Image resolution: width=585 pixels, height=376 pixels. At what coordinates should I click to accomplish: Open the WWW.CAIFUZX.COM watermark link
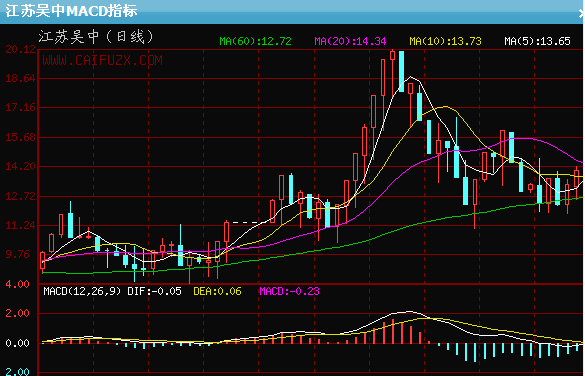click(x=102, y=60)
